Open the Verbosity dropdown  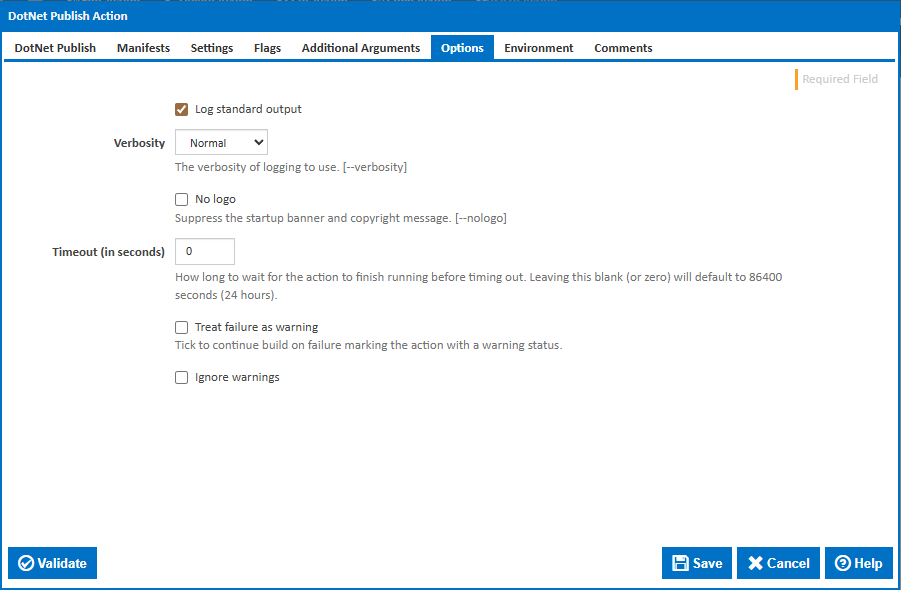pyautogui.click(x=221, y=142)
